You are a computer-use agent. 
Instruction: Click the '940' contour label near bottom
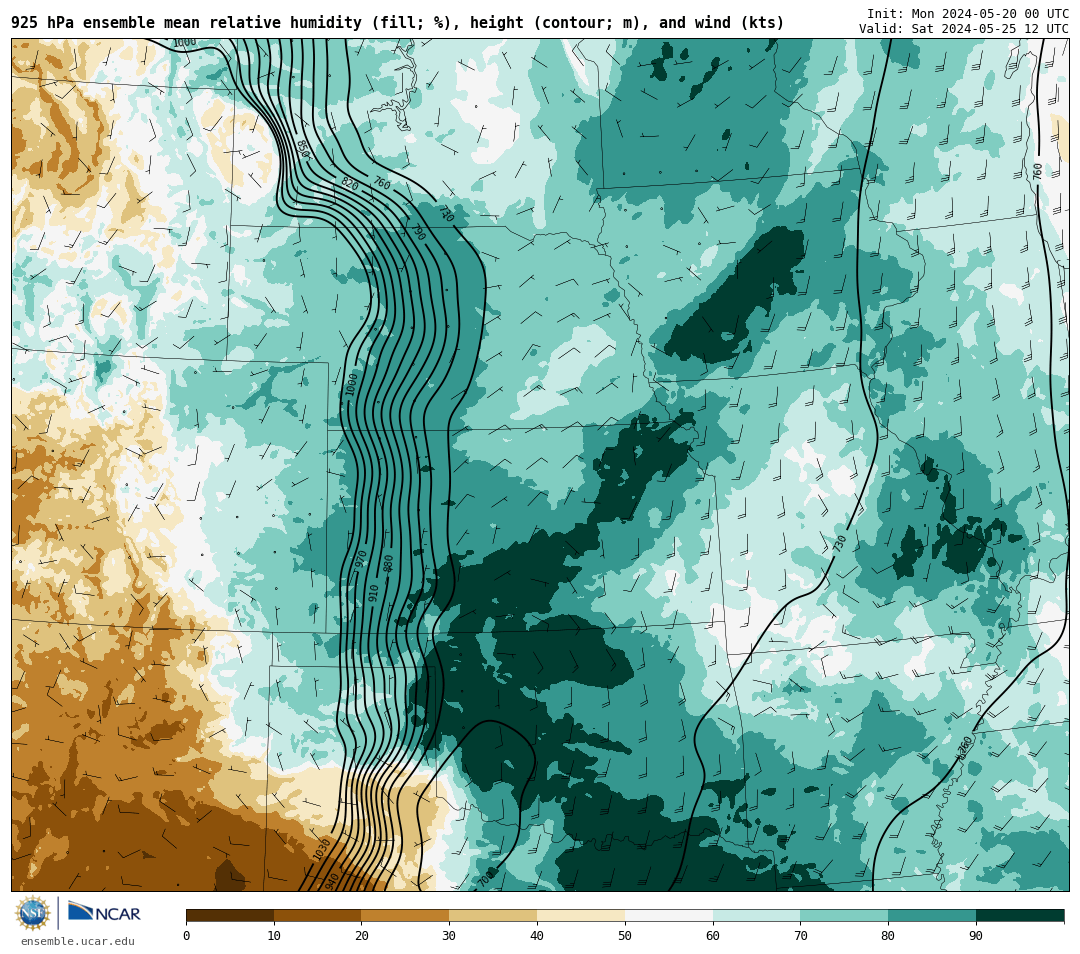331,880
